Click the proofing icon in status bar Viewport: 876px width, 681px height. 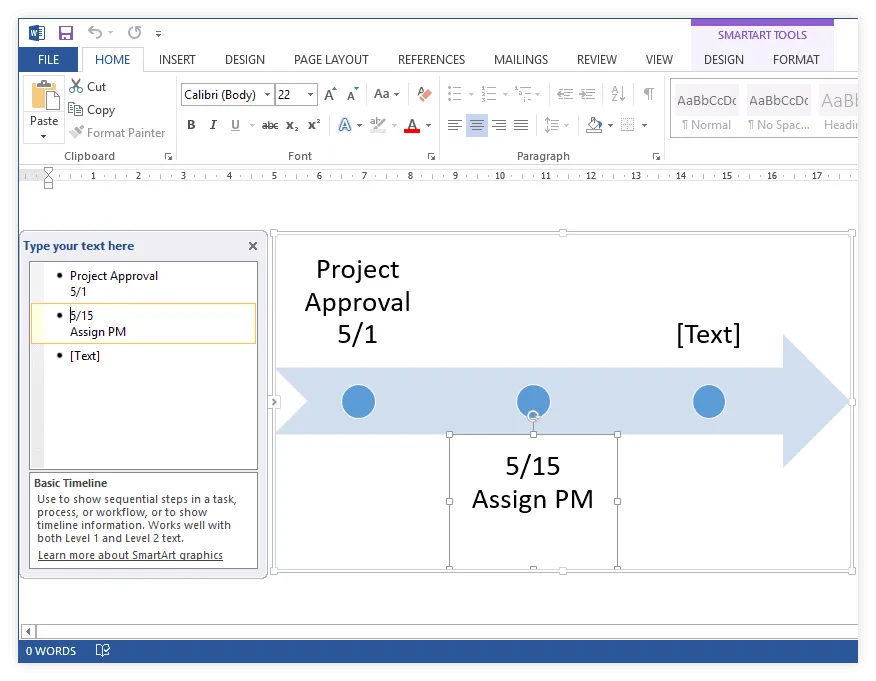tap(102, 651)
